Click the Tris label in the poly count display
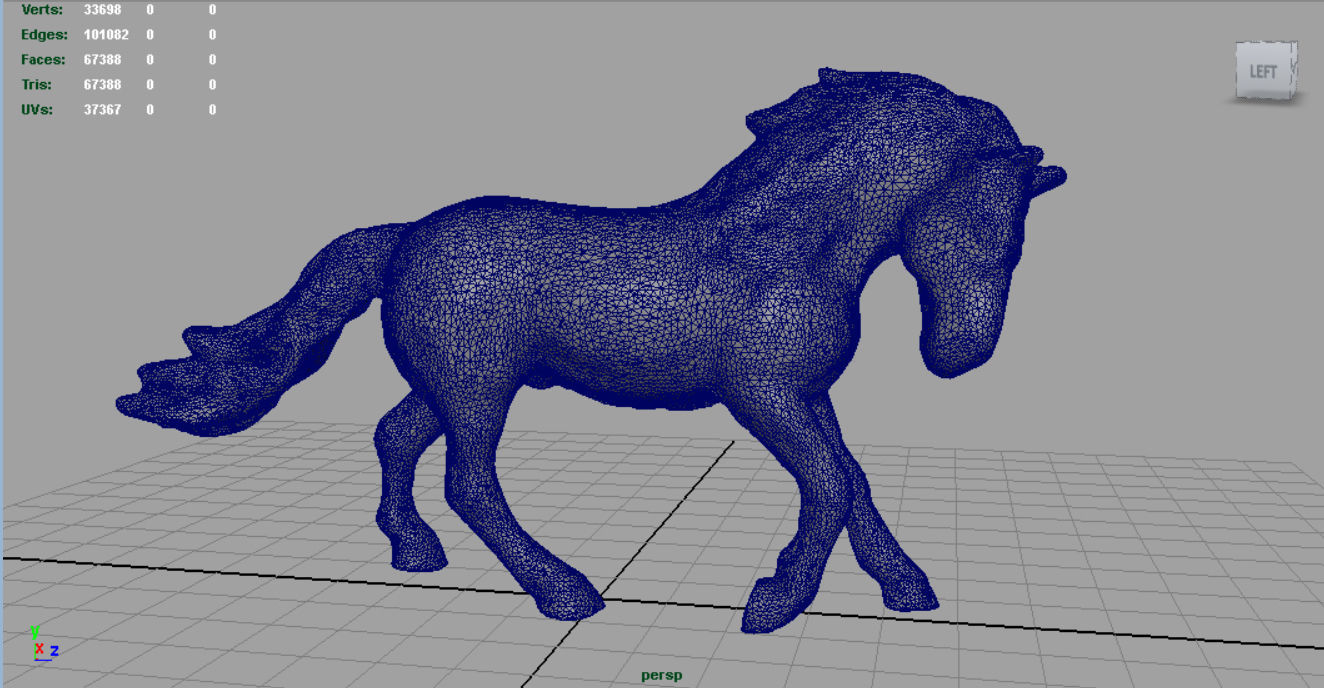1324x688 pixels. tap(37, 85)
